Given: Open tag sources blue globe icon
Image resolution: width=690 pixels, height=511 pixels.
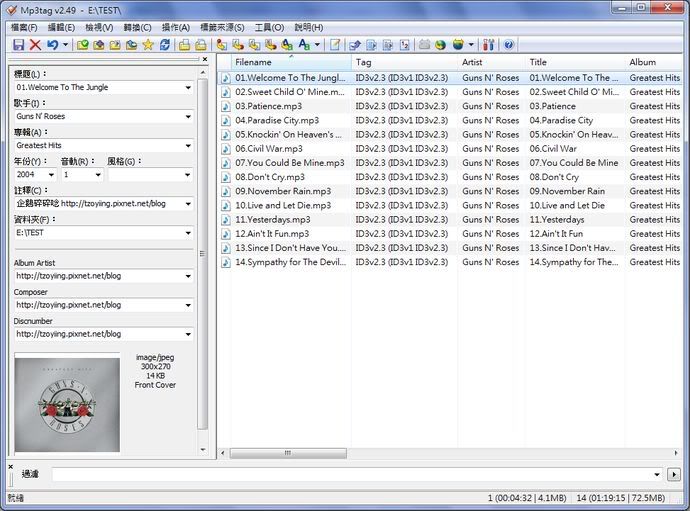Looking at the screenshot, I should 458,44.
